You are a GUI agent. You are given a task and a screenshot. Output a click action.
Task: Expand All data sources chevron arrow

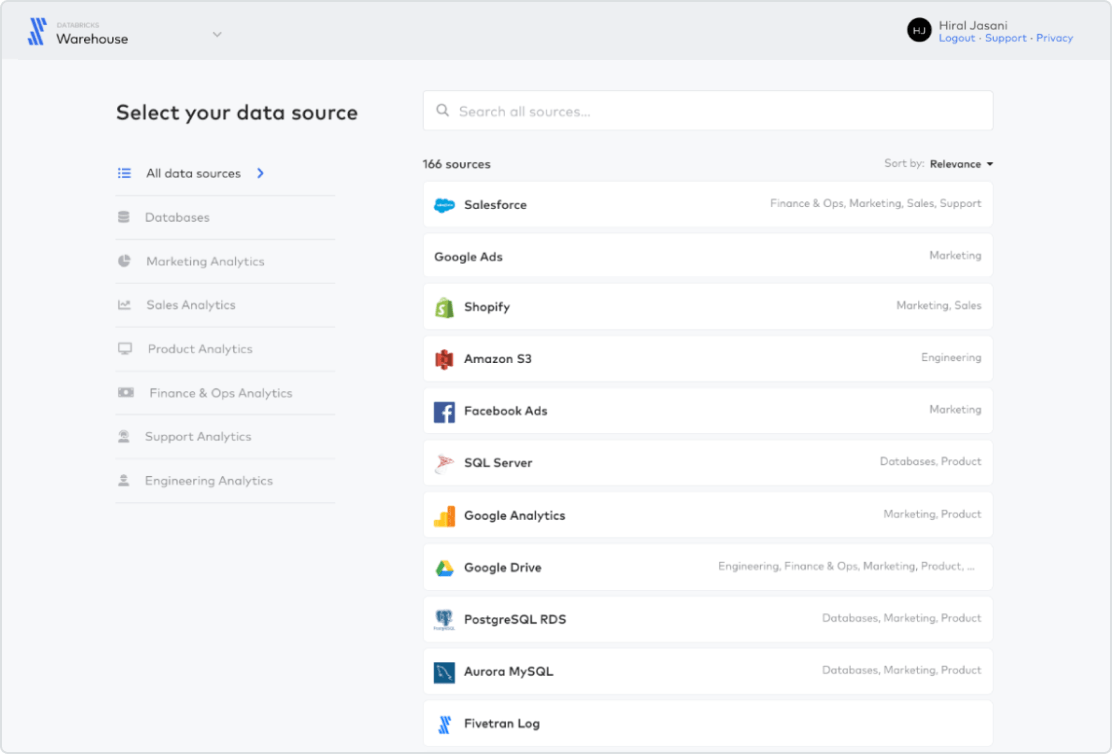coord(260,173)
